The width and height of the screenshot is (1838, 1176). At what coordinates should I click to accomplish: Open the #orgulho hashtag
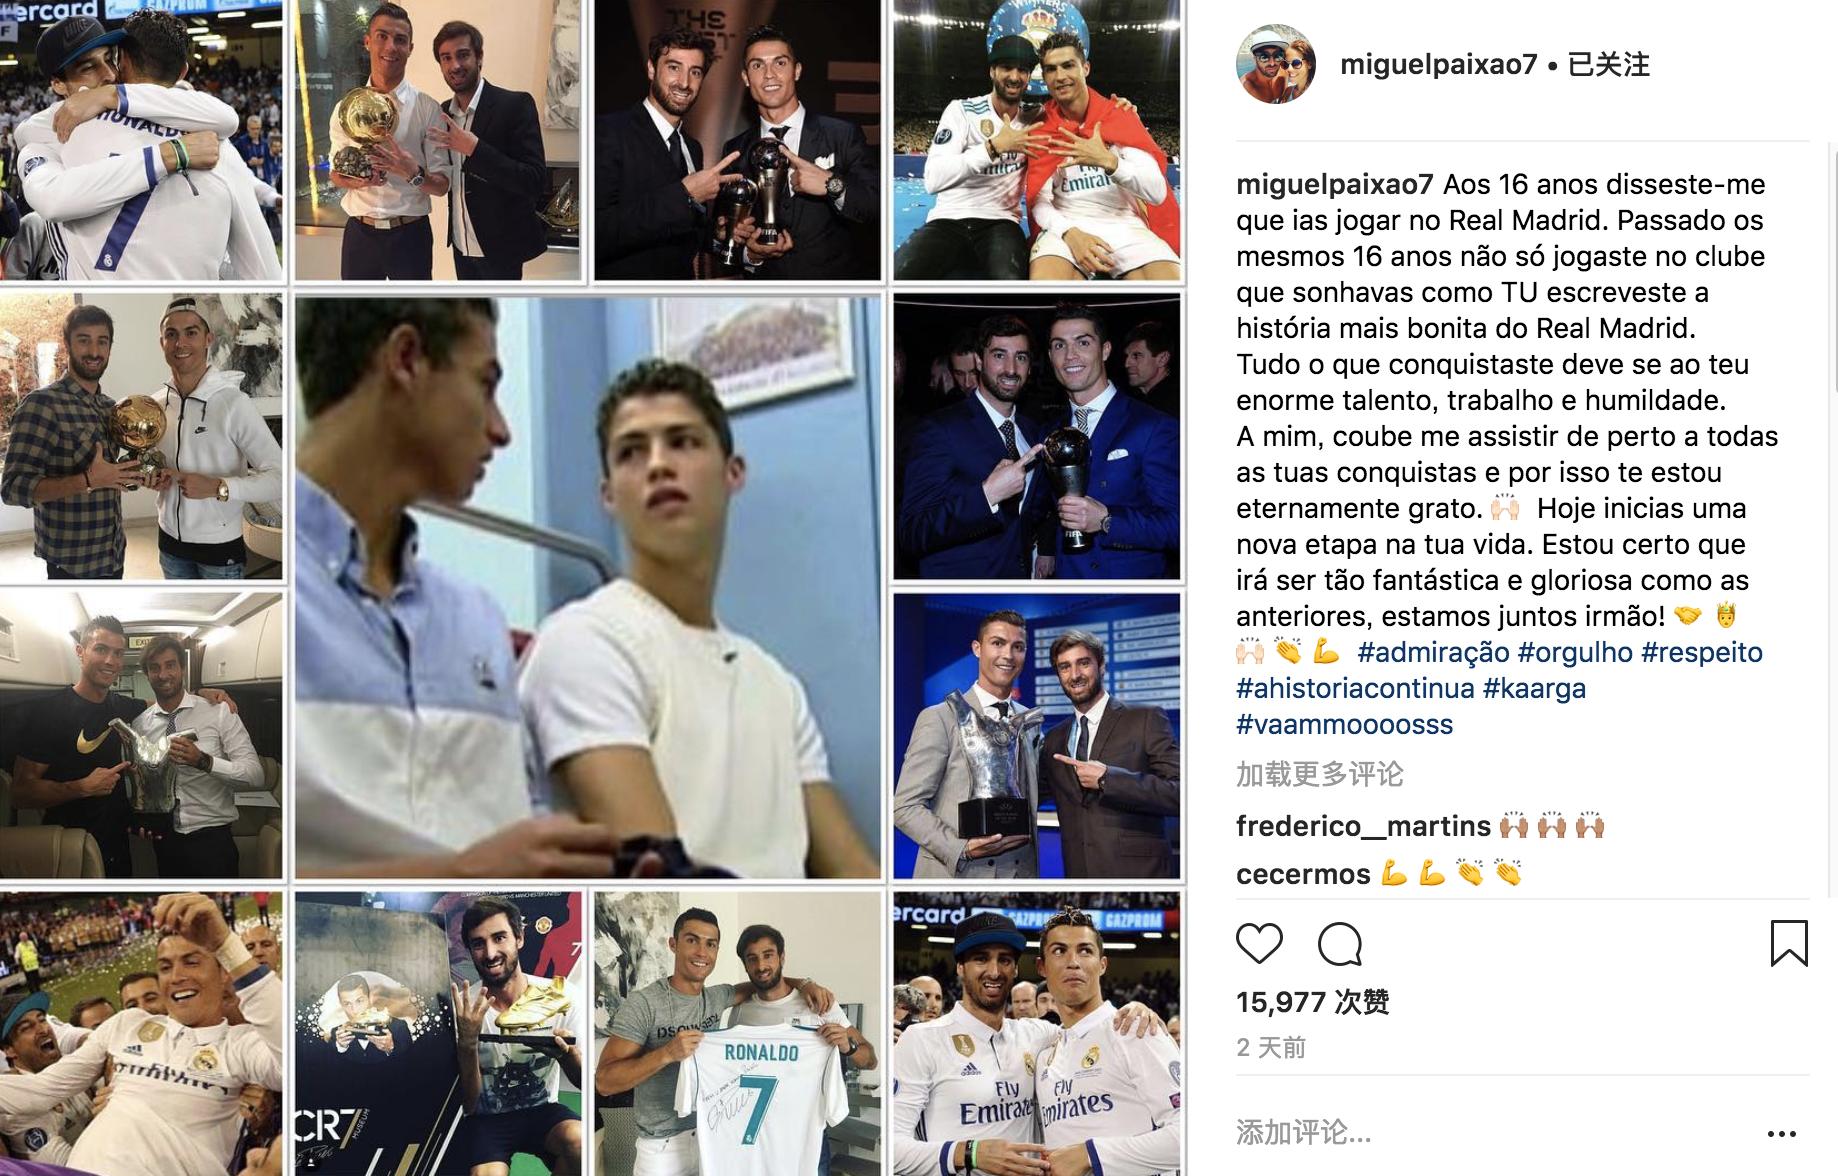point(1575,652)
